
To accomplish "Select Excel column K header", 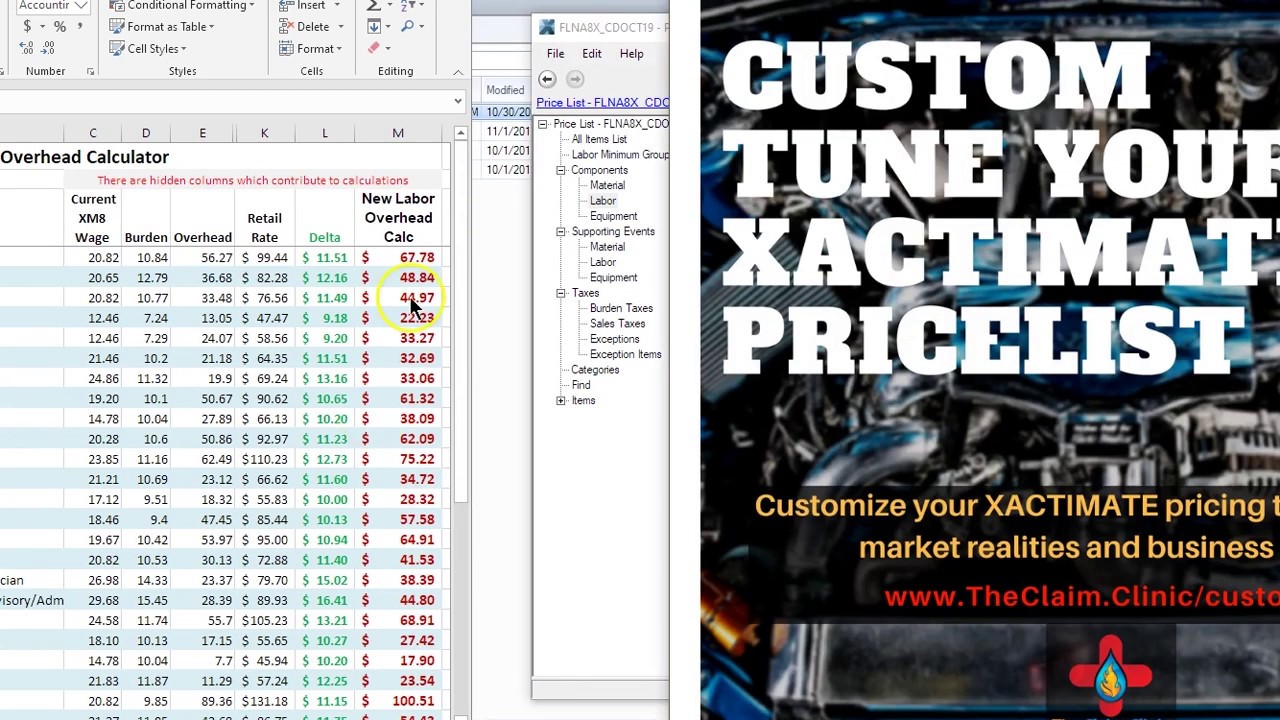I will pyautogui.click(x=264, y=134).
